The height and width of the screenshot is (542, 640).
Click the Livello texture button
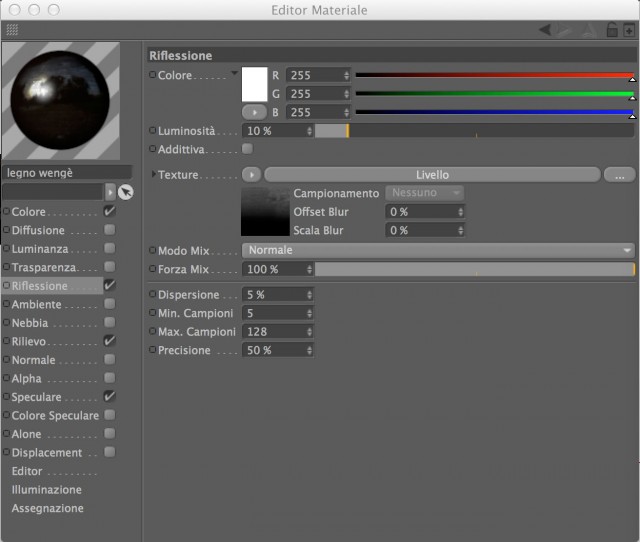pyautogui.click(x=432, y=175)
